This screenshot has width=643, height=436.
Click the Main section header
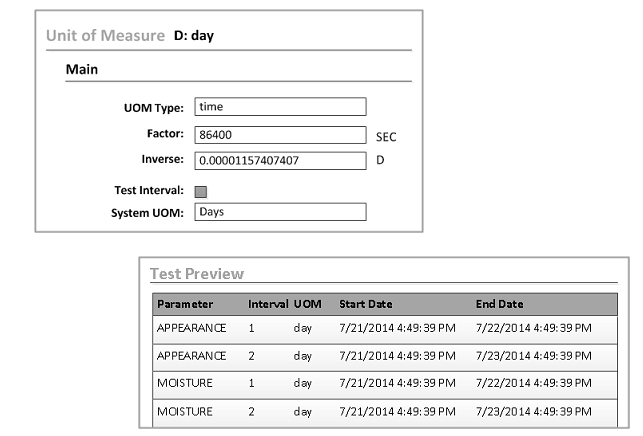[x=88, y=69]
